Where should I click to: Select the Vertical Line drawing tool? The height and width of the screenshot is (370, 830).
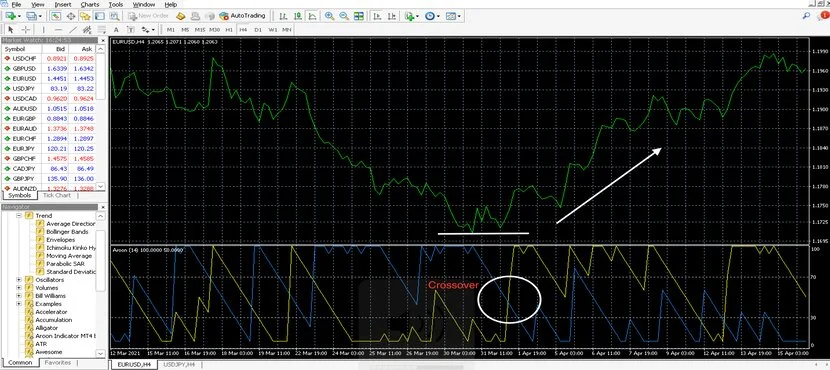pyautogui.click(x=43, y=30)
